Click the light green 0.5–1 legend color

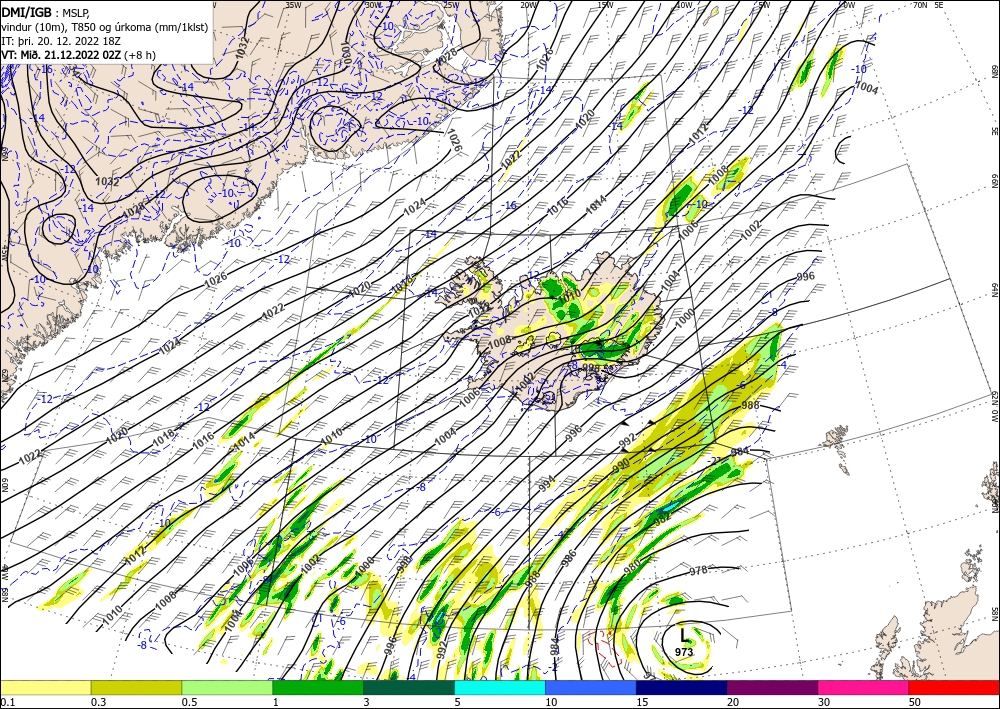click(x=227, y=688)
